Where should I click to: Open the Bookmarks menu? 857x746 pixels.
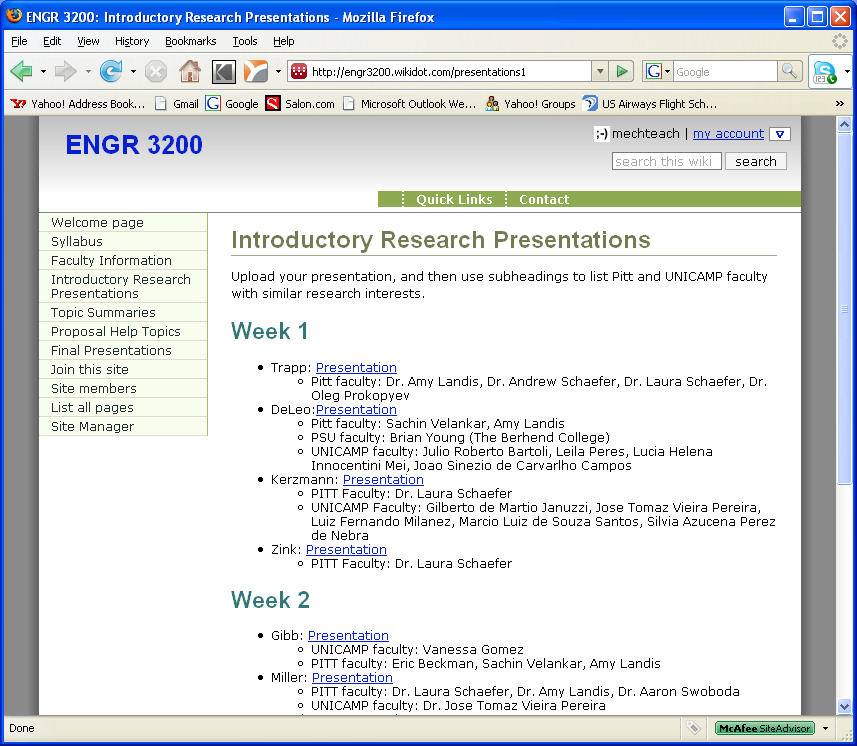[190, 41]
